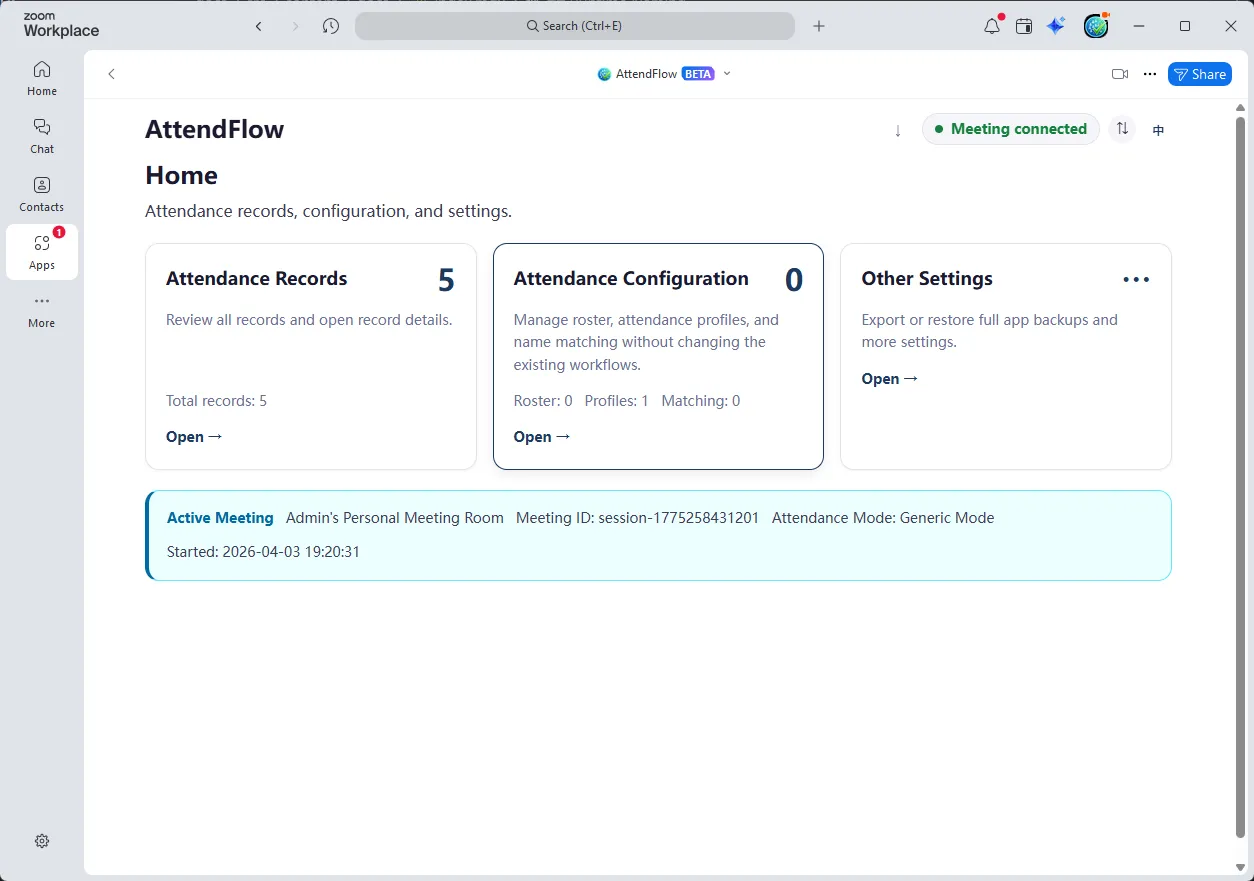This screenshot has width=1254, height=881.
Task: Open the profile avatar menu
Action: [x=1097, y=26]
